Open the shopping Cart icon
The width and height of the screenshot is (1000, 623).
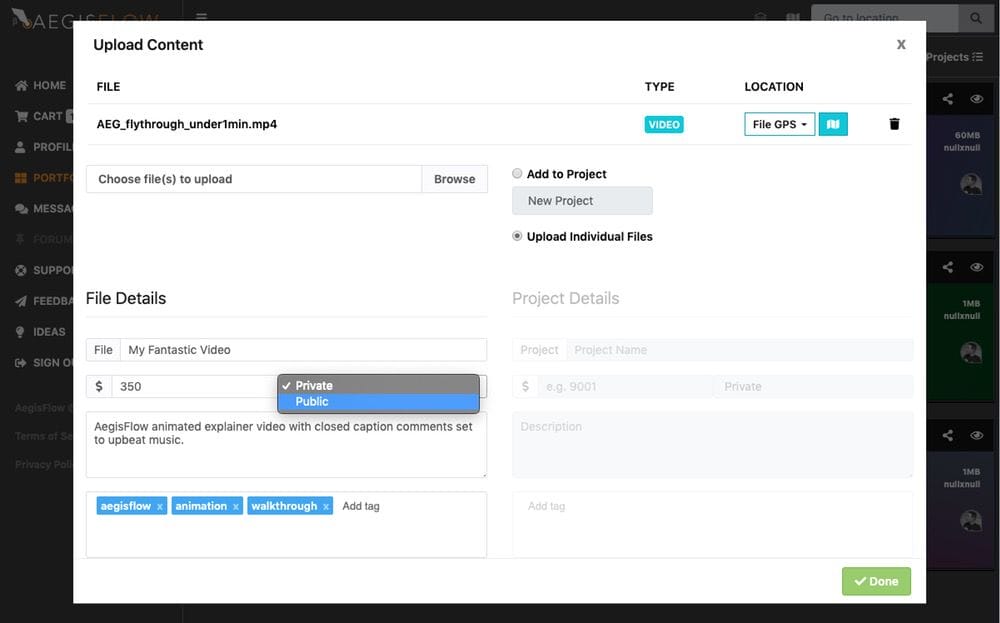[x=20, y=115]
